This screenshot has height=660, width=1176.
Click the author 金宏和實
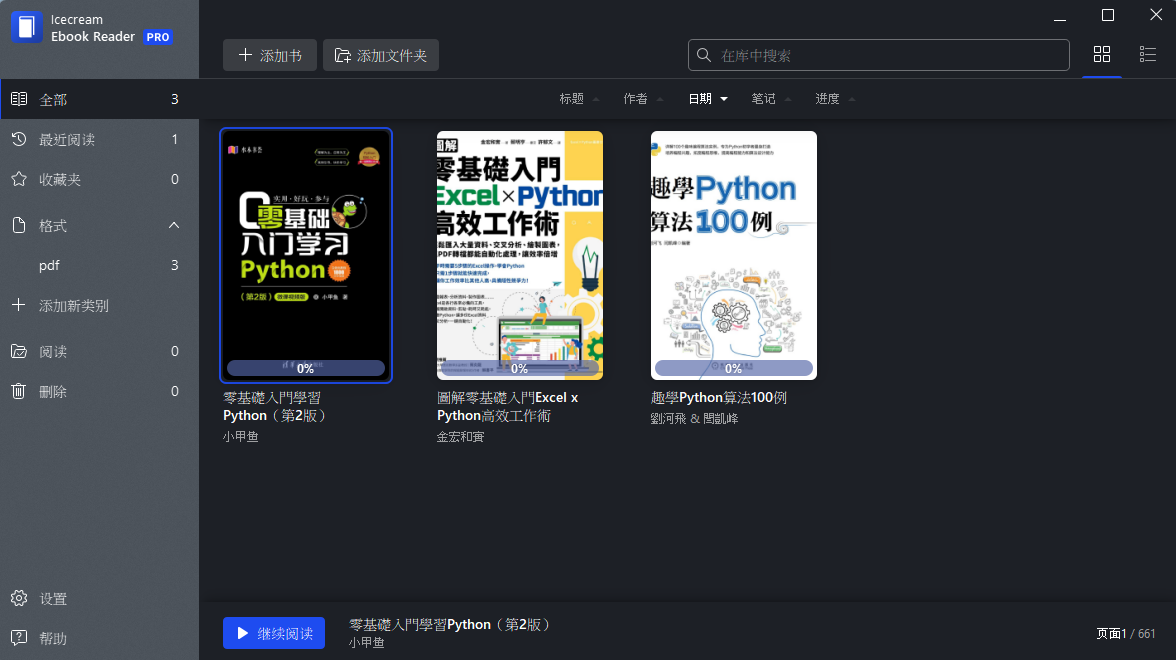click(x=460, y=436)
